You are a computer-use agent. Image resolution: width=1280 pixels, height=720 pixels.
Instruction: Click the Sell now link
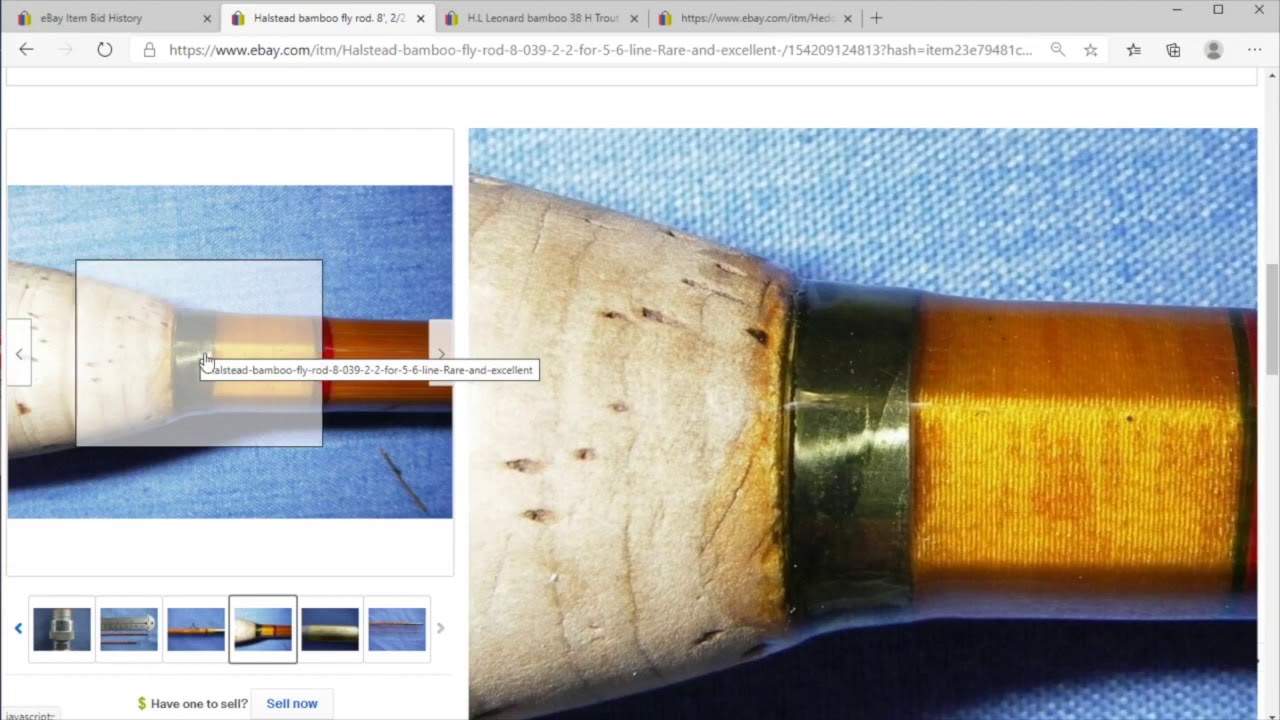click(x=292, y=703)
